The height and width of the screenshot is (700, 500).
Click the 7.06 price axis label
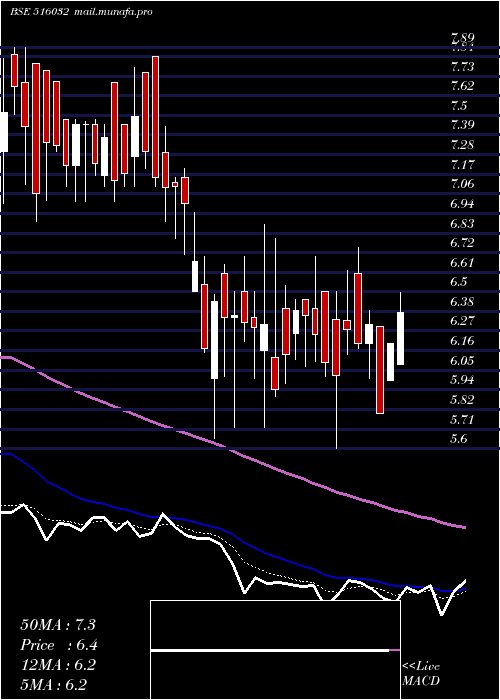click(462, 184)
